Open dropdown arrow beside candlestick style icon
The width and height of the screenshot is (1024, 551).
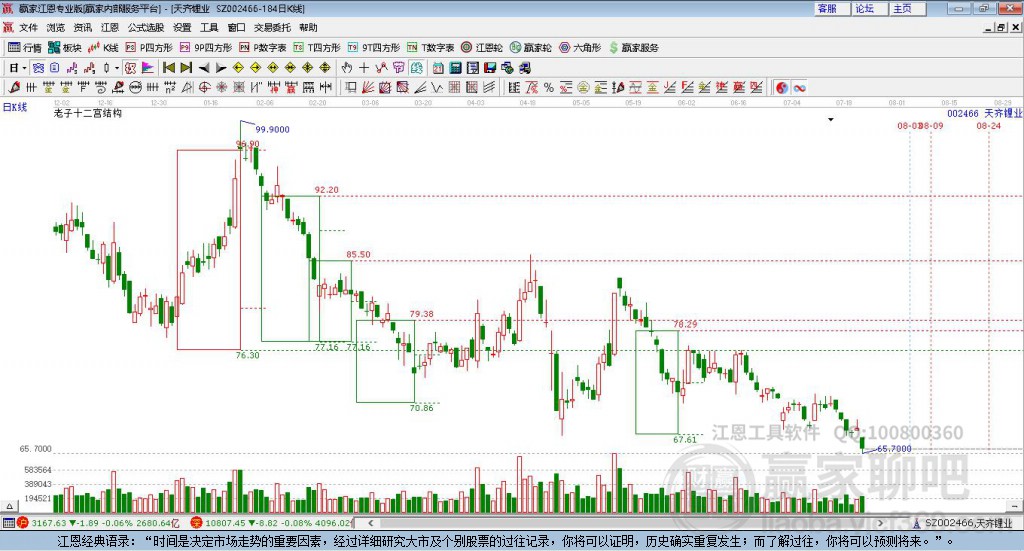point(117,68)
